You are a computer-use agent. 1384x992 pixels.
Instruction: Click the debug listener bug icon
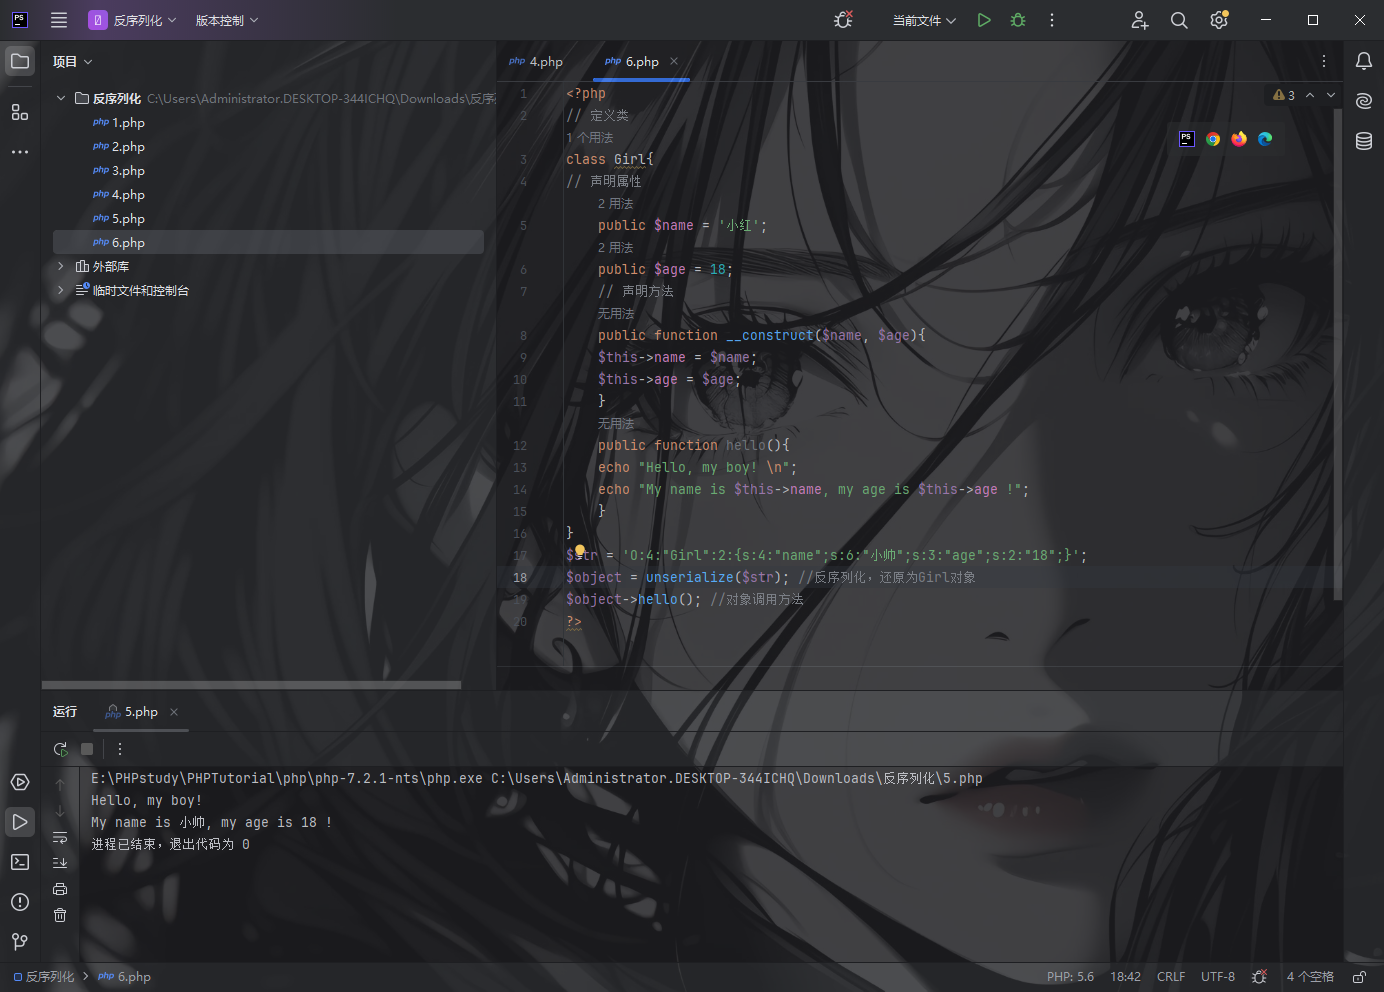(x=843, y=20)
